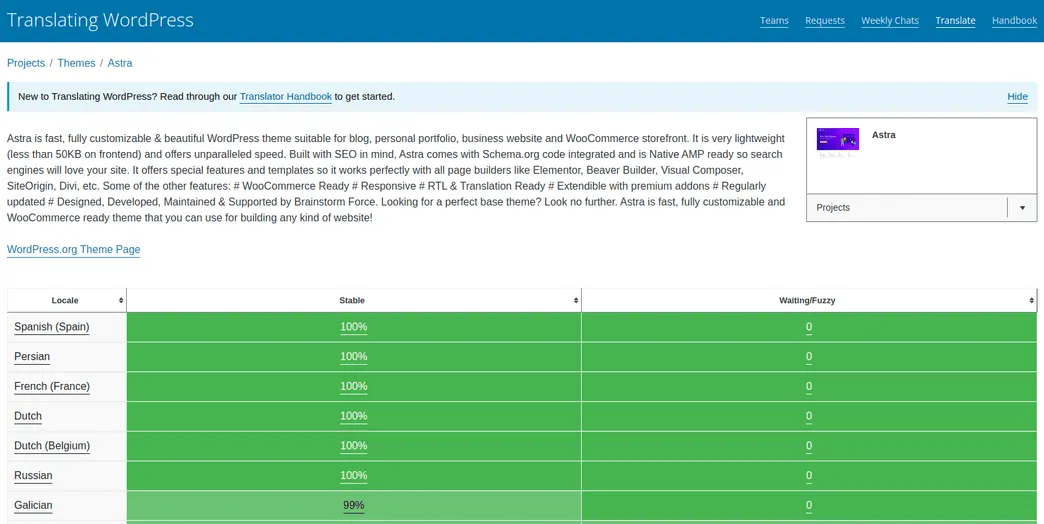Click Dutch 100% stable value

pyautogui.click(x=354, y=416)
